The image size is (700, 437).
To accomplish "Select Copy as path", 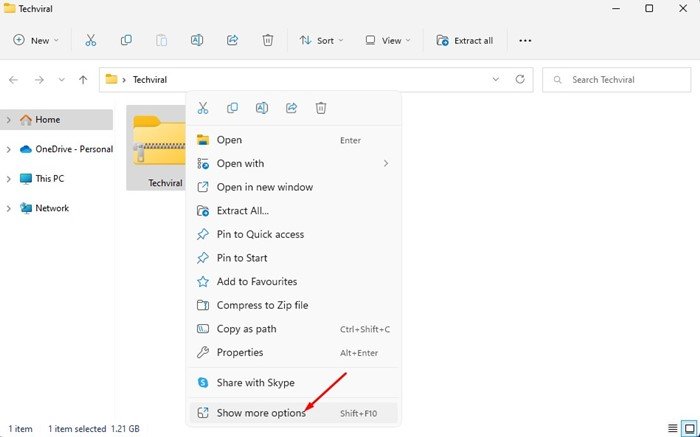I will (293, 329).
